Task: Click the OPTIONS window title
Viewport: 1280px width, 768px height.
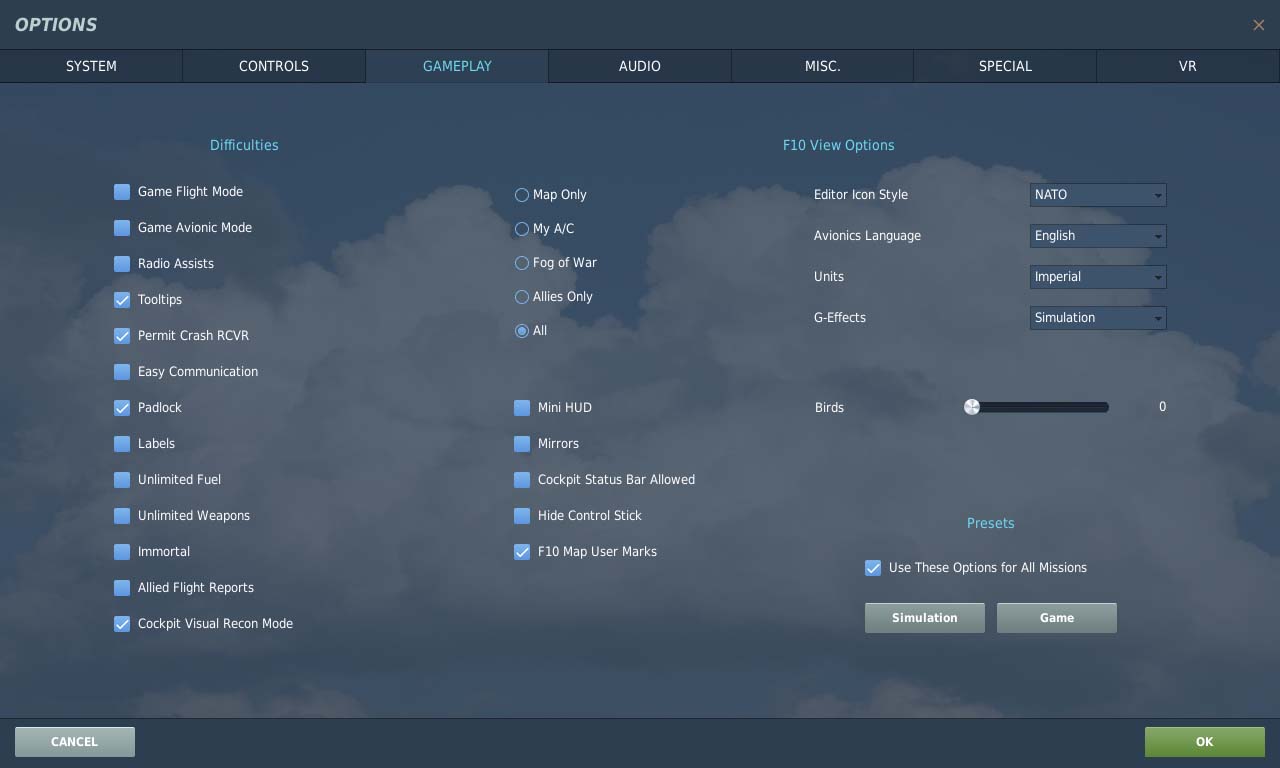Action: click(56, 25)
